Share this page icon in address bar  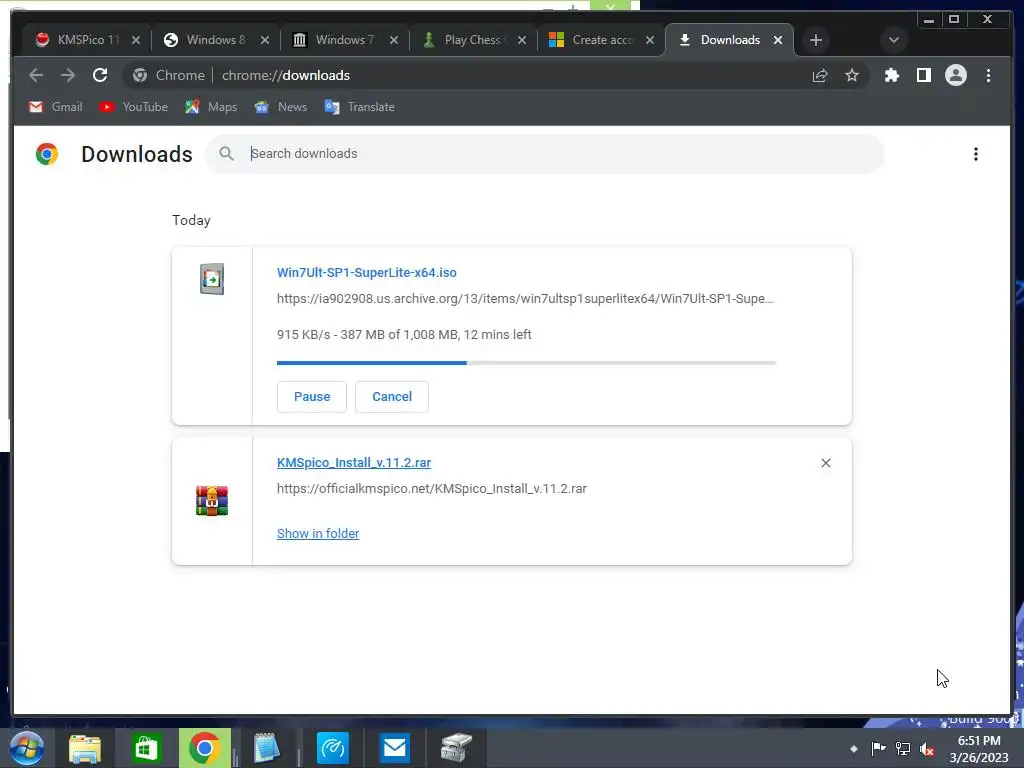[x=820, y=75]
